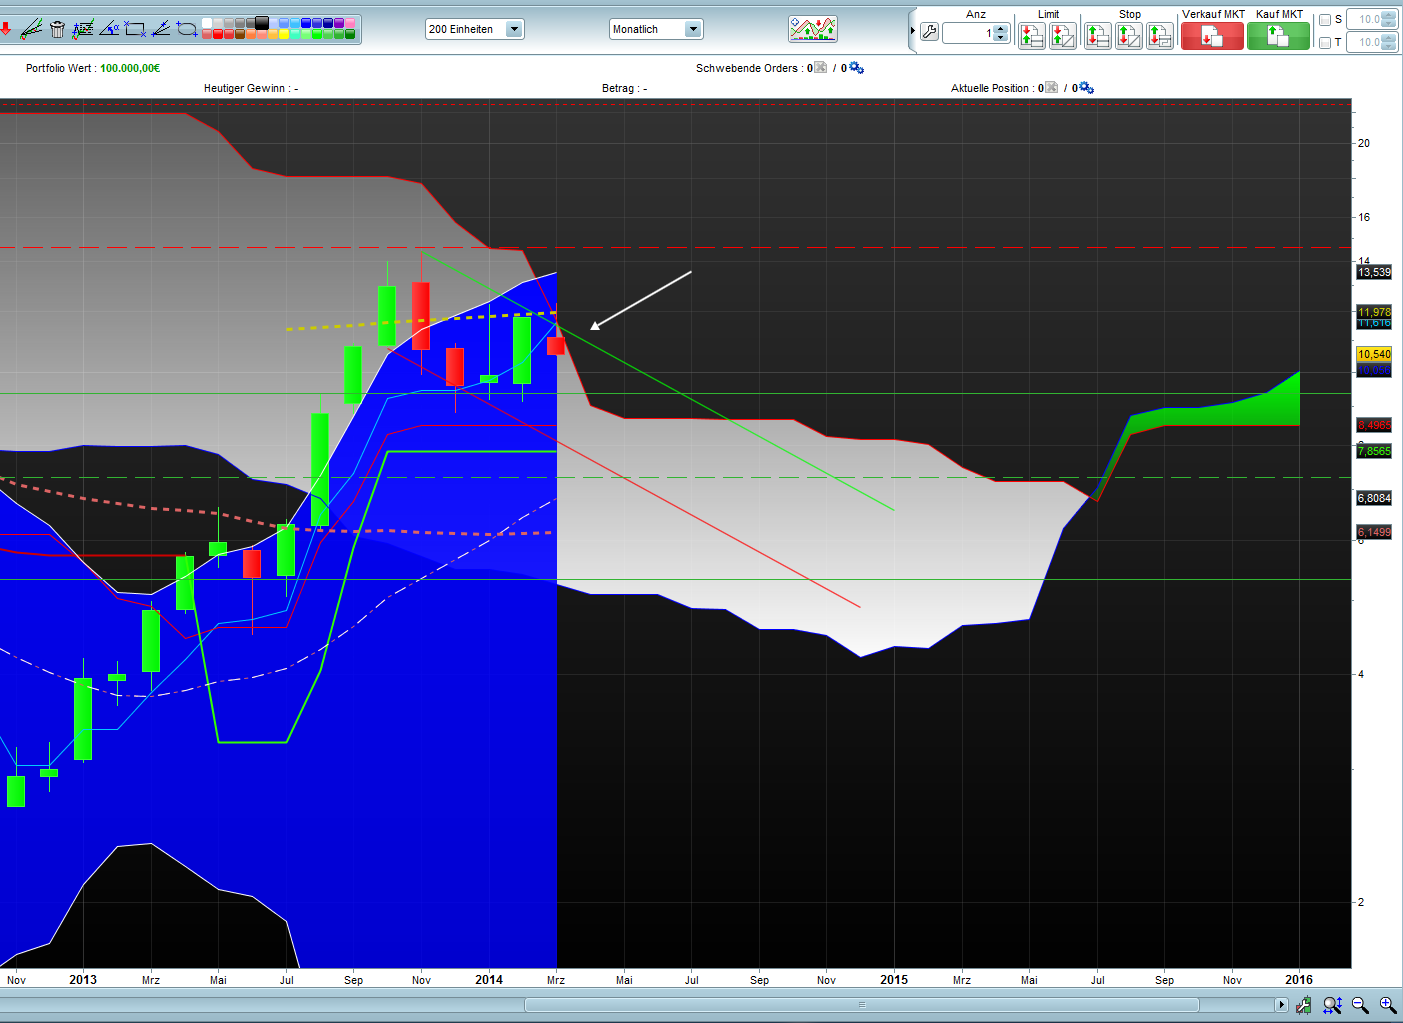Select the ray line drawing tool
The image size is (1403, 1023).
[161, 29]
